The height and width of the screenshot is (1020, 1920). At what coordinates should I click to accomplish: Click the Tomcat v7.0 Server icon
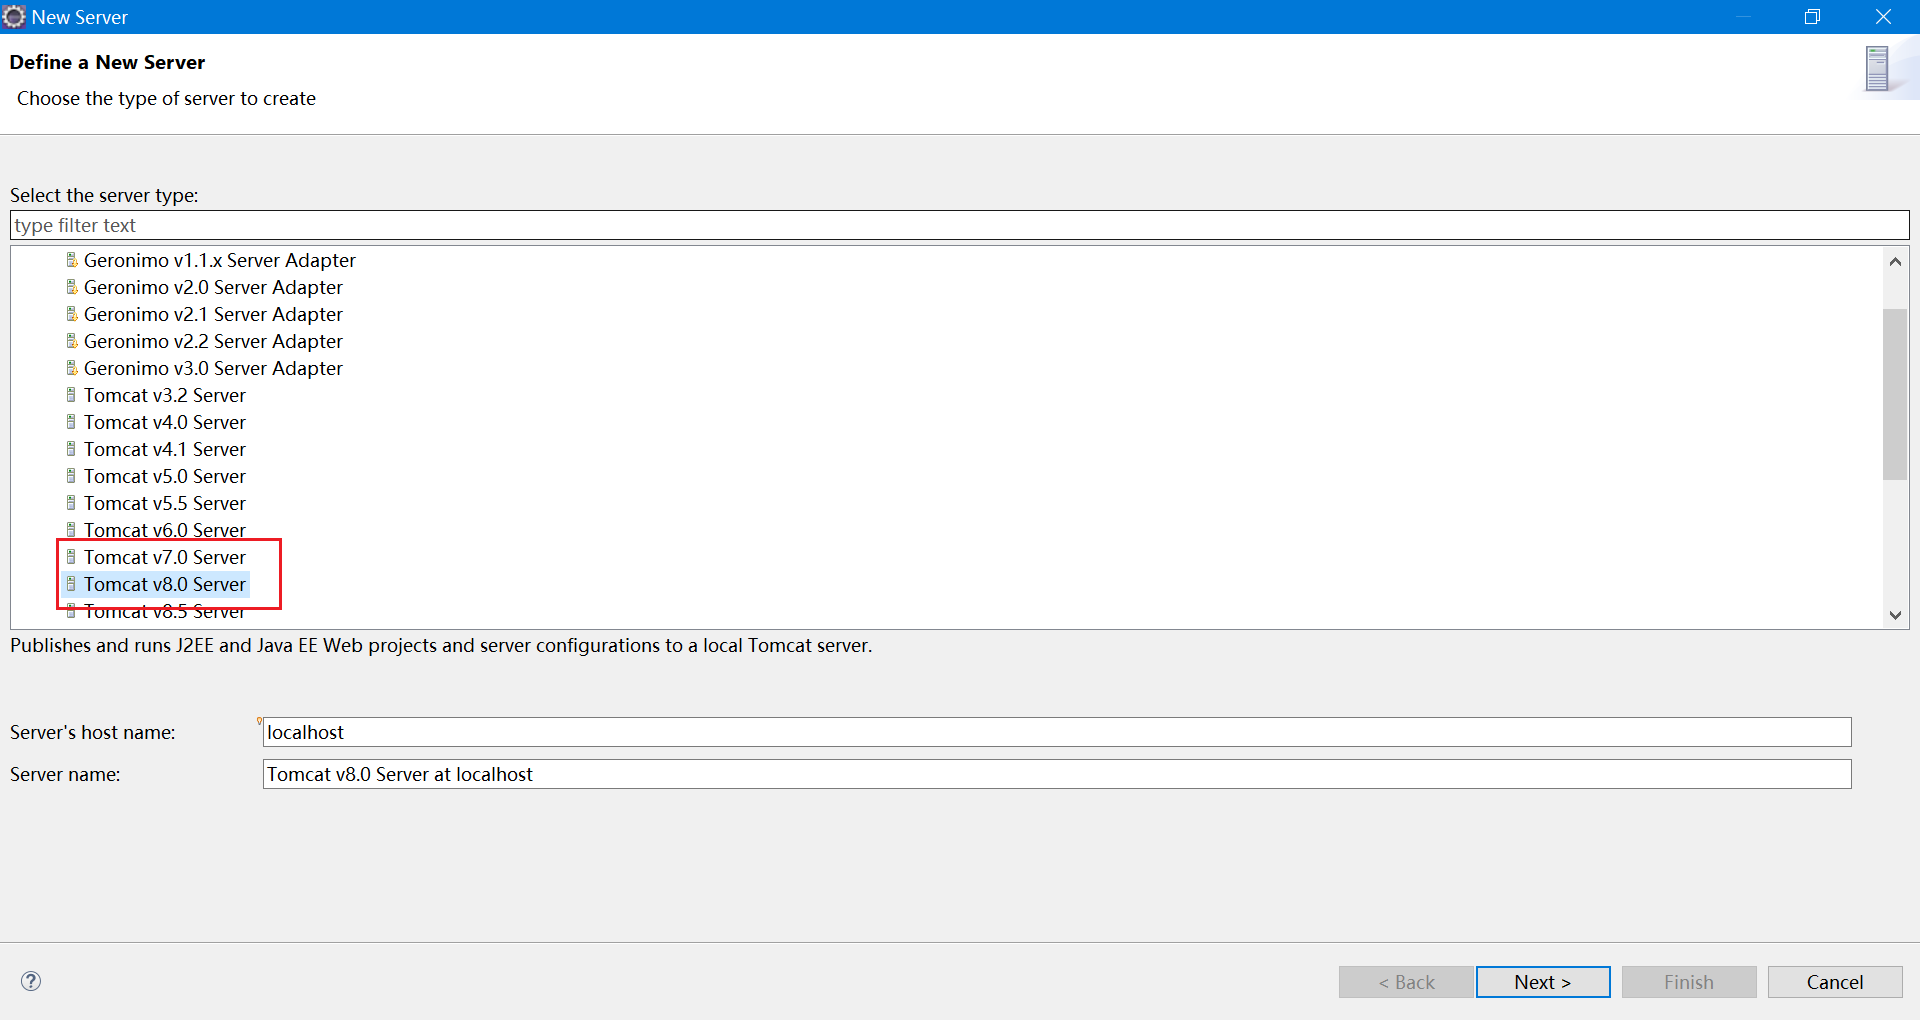coord(71,557)
